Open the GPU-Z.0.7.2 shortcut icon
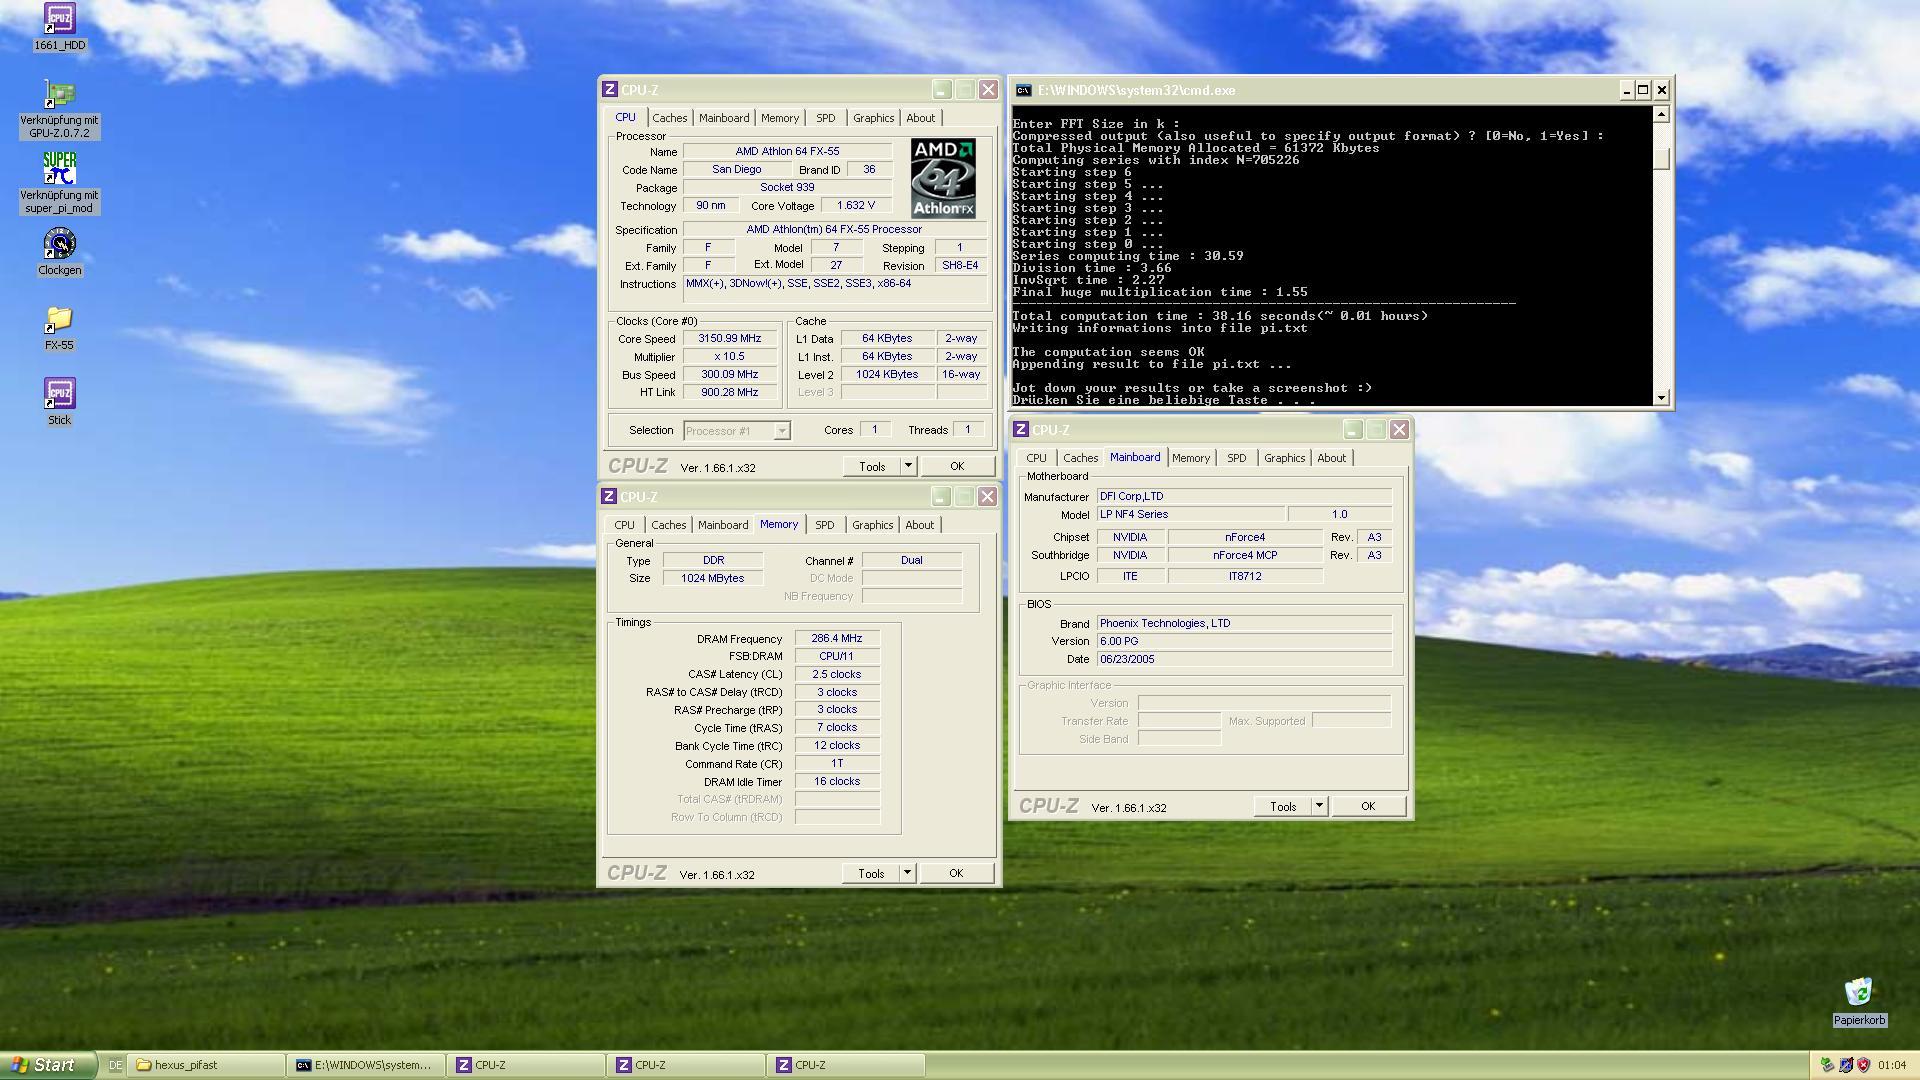 59,95
